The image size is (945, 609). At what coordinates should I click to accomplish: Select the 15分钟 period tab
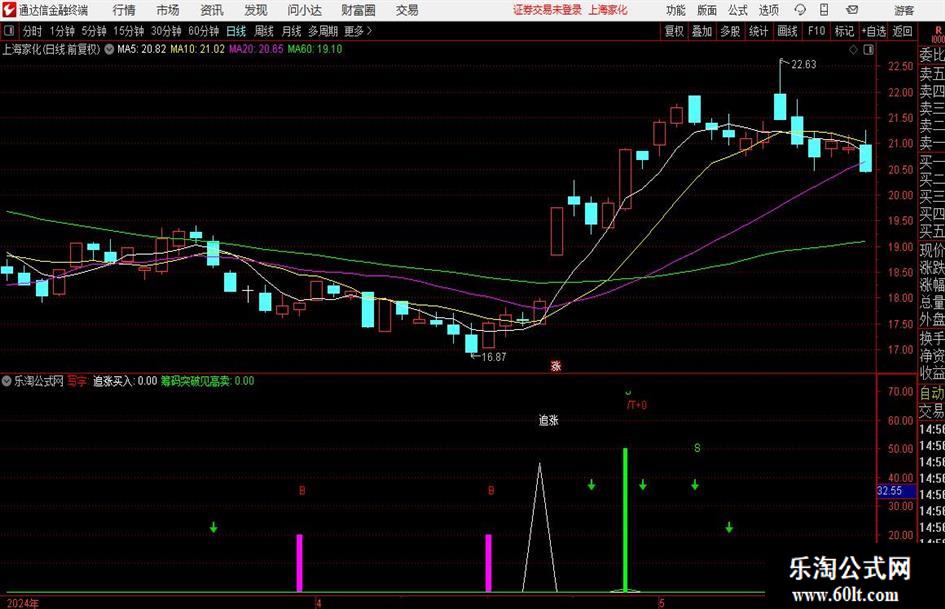point(129,31)
